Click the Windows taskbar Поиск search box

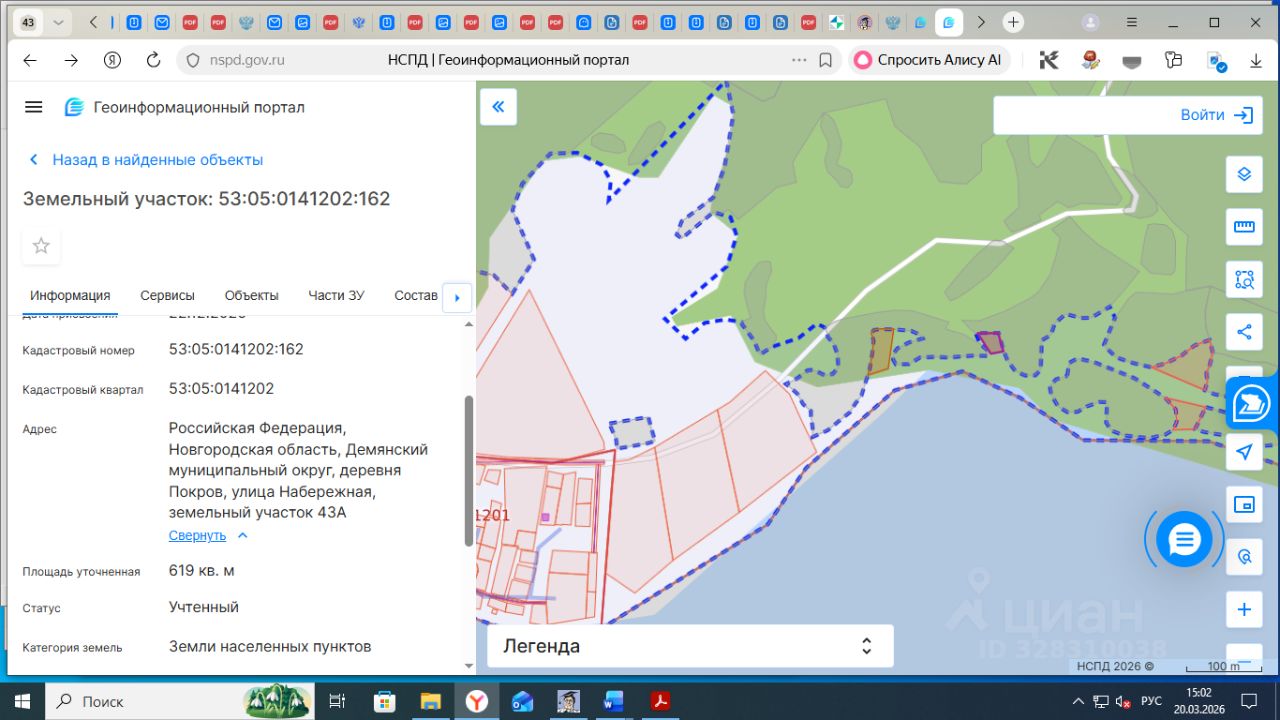(180, 701)
